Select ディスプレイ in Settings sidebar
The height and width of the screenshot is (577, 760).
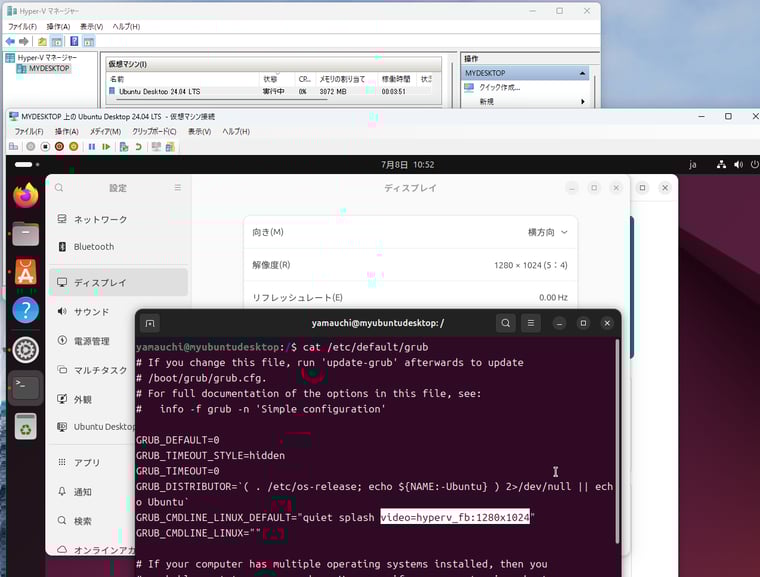tap(118, 282)
